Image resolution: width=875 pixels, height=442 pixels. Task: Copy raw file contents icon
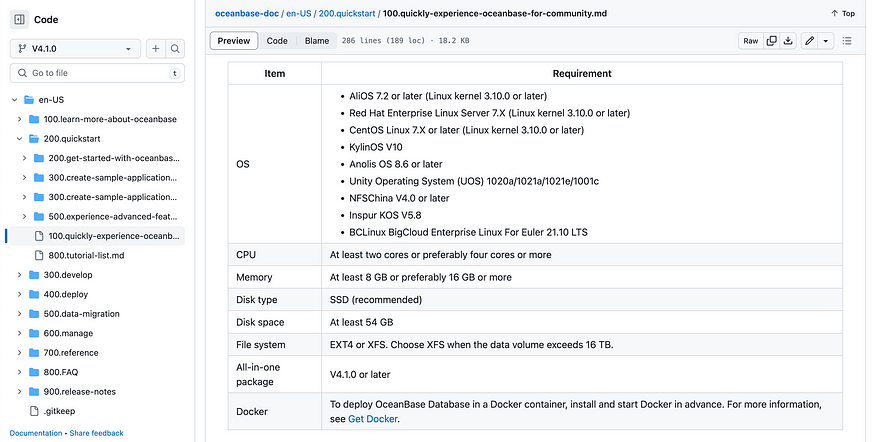point(772,41)
